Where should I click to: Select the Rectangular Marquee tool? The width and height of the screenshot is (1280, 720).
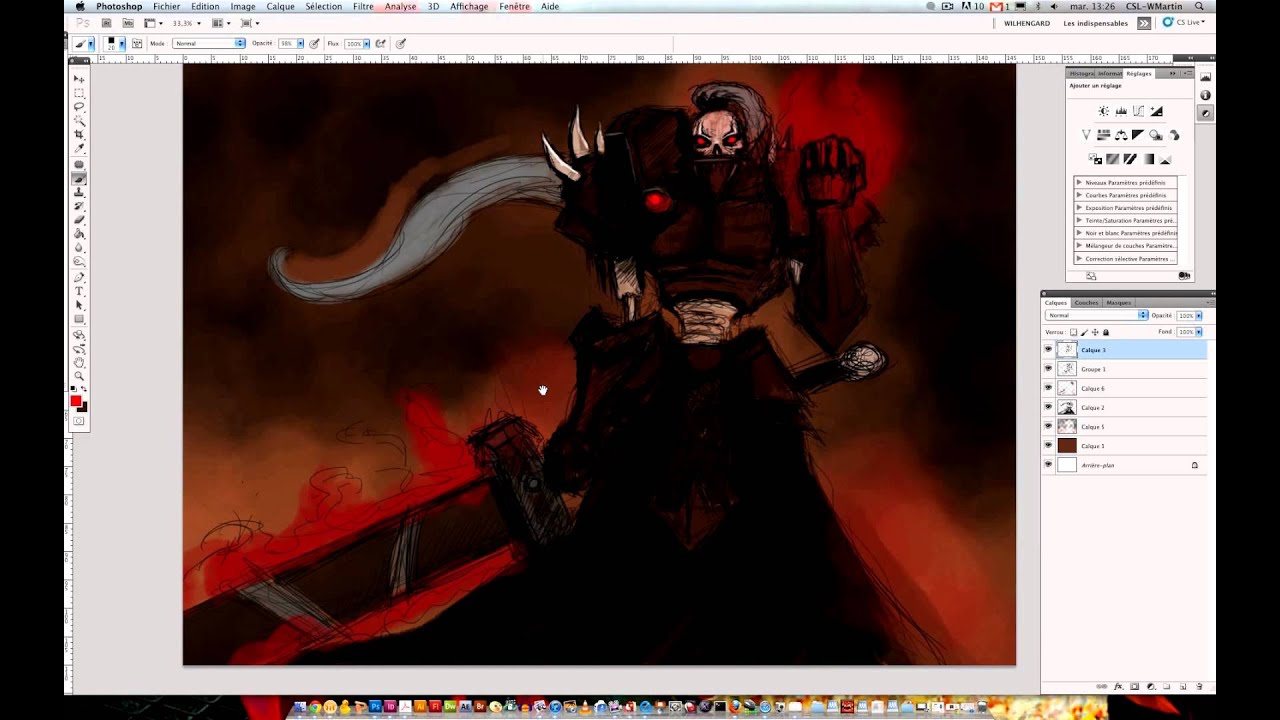[79, 93]
